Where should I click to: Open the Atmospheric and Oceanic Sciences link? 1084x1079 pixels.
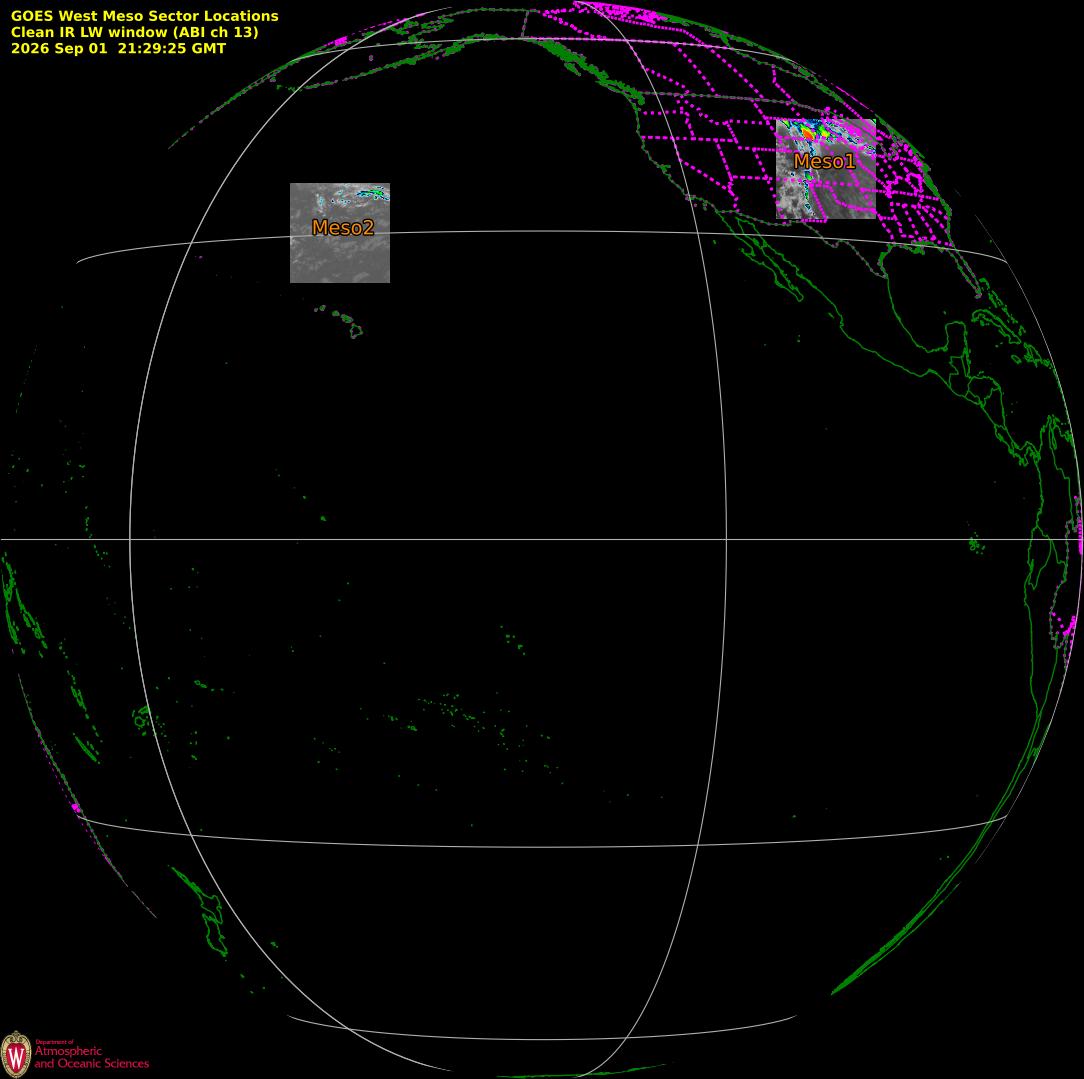(91, 1058)
